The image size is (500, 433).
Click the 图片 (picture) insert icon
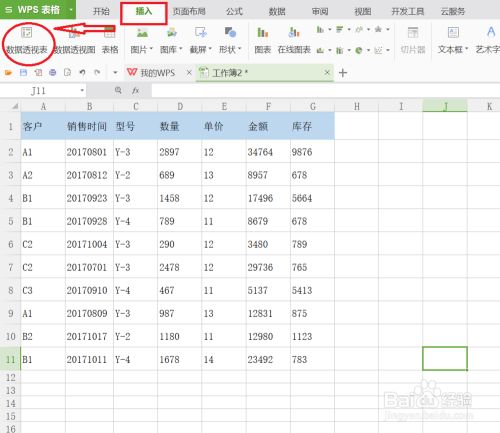pyautogui.click(x=142, y=33)
